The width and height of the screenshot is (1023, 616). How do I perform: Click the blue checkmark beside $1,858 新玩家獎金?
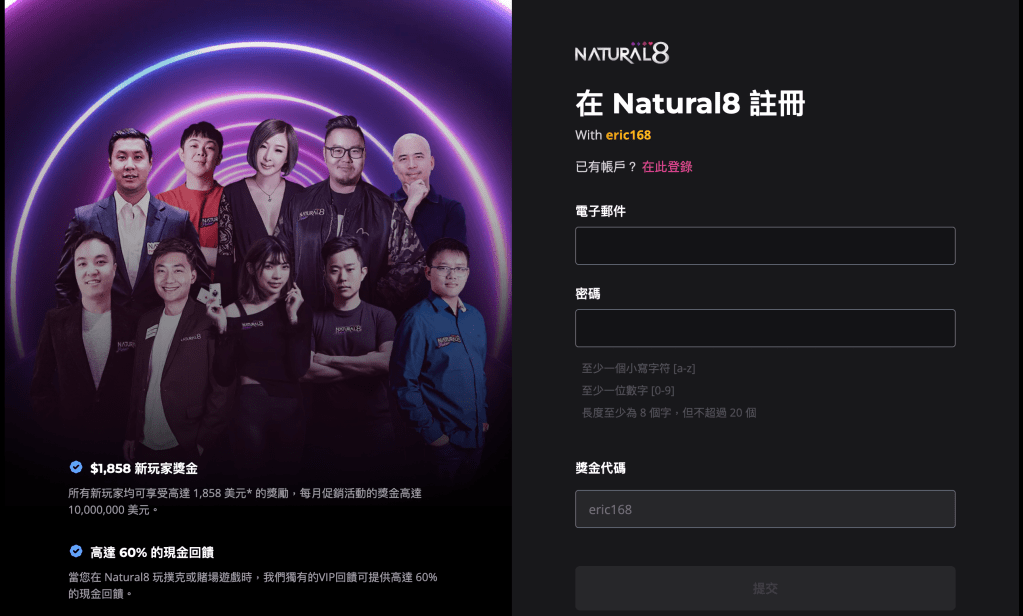point(76,467)
